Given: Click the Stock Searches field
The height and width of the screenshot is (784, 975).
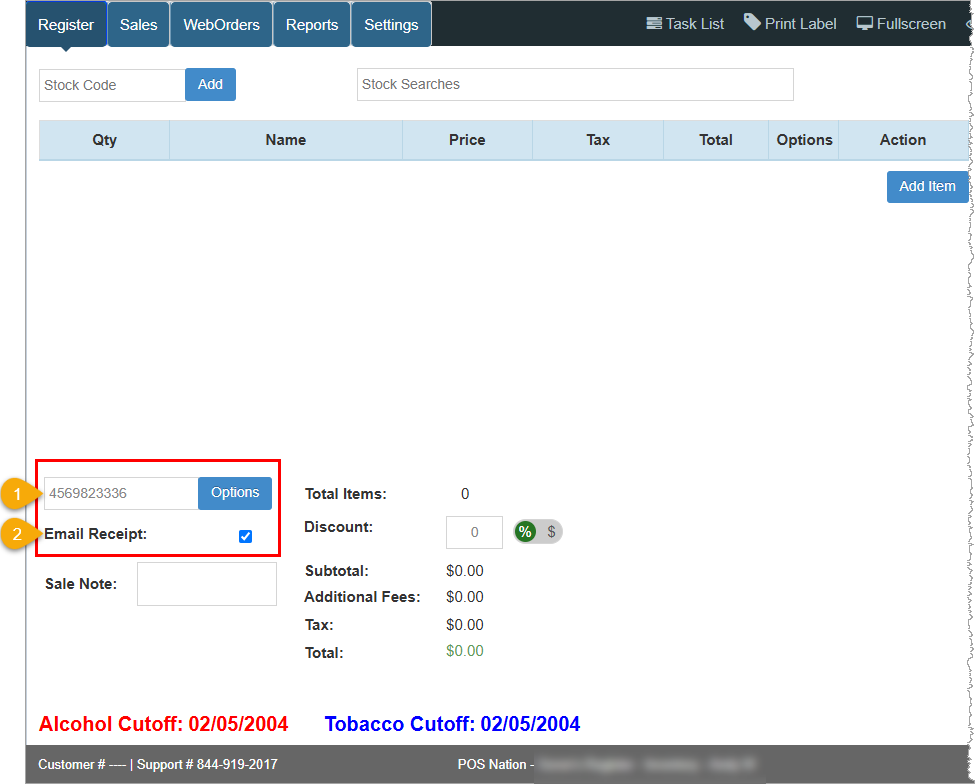Looking at the screenshot, I should pos(574,84).
